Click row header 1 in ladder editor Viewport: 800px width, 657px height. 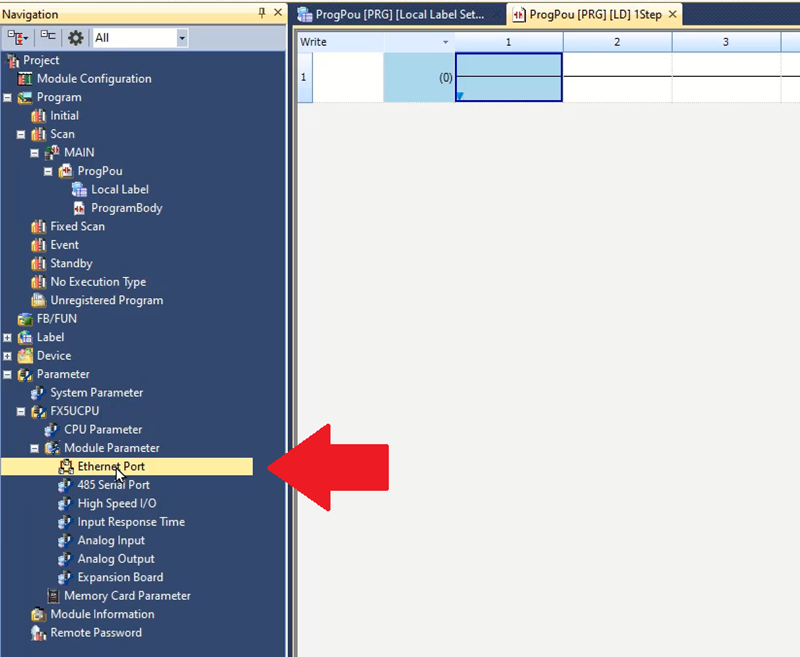(305, 78)
